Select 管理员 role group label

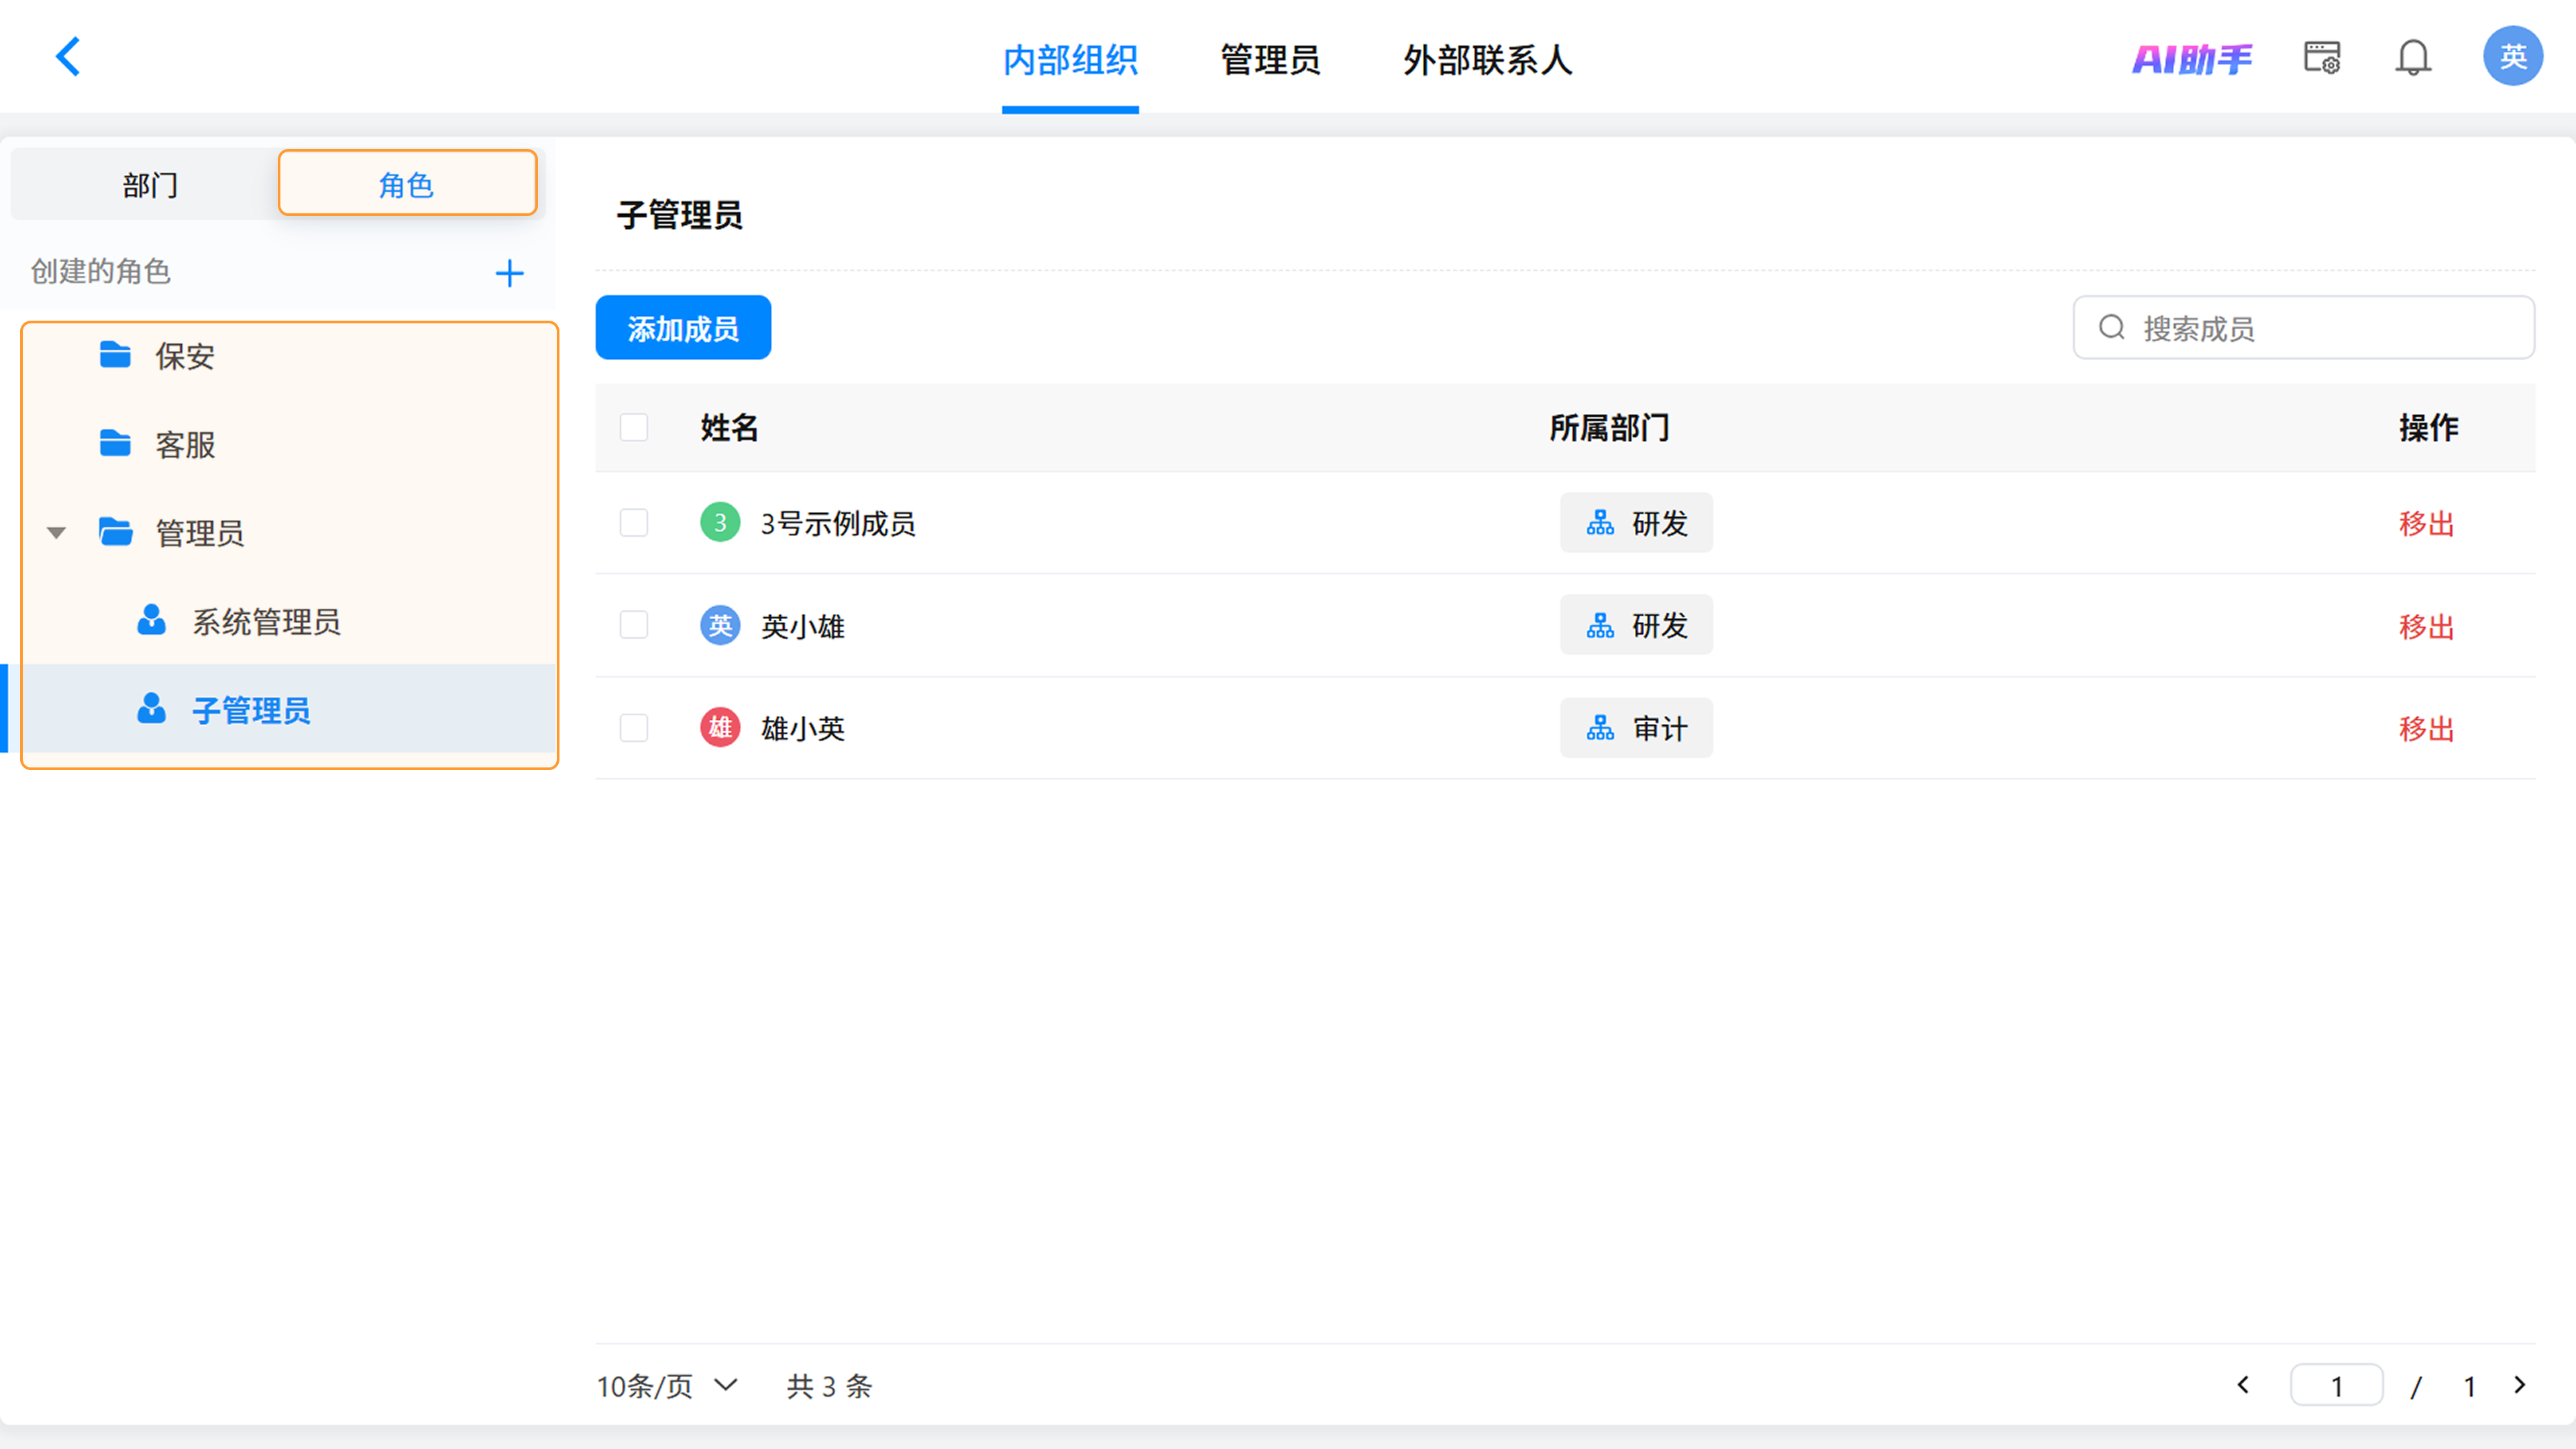(x=199, y=533)
